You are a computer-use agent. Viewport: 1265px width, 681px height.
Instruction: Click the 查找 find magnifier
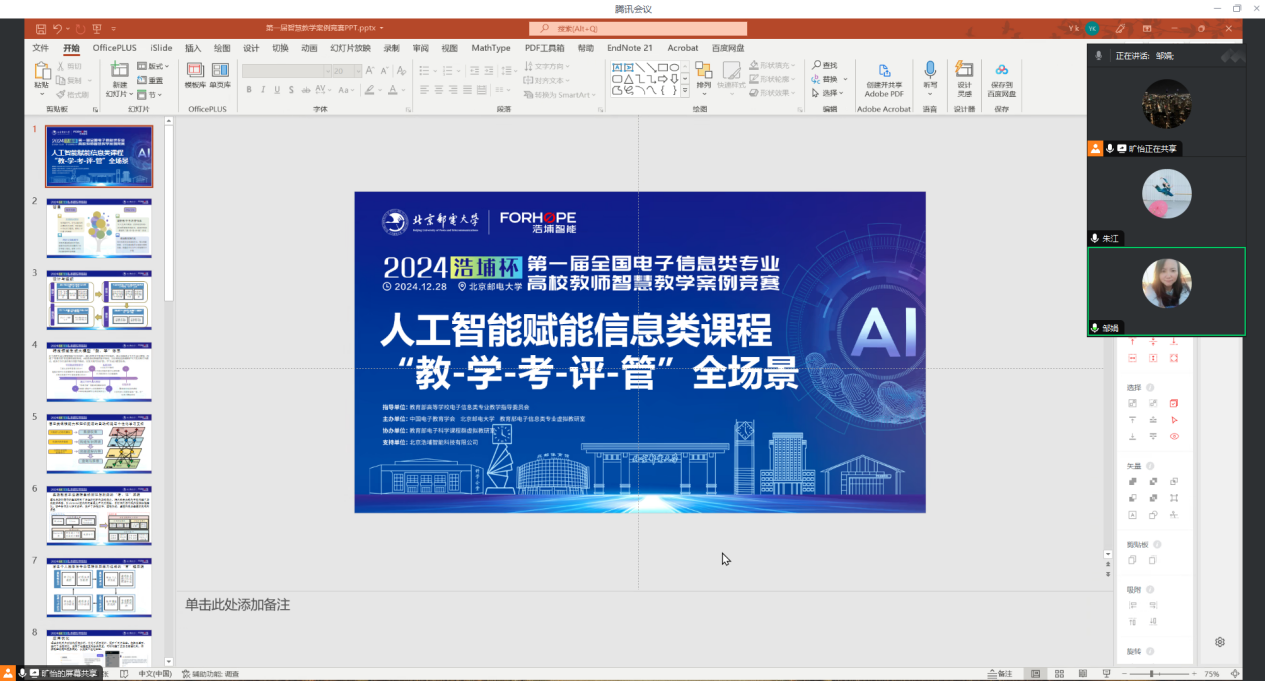coord(817,66)
